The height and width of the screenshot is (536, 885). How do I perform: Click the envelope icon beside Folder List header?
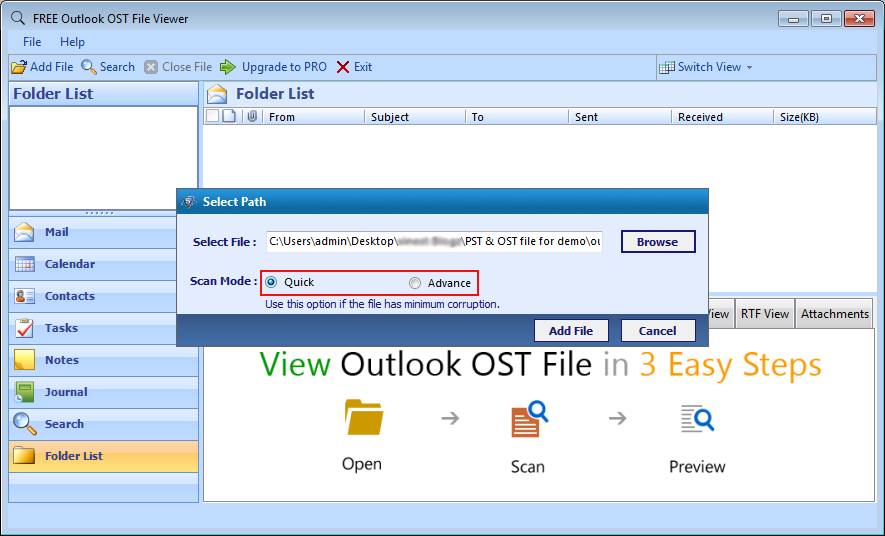[x=217, y=94]
